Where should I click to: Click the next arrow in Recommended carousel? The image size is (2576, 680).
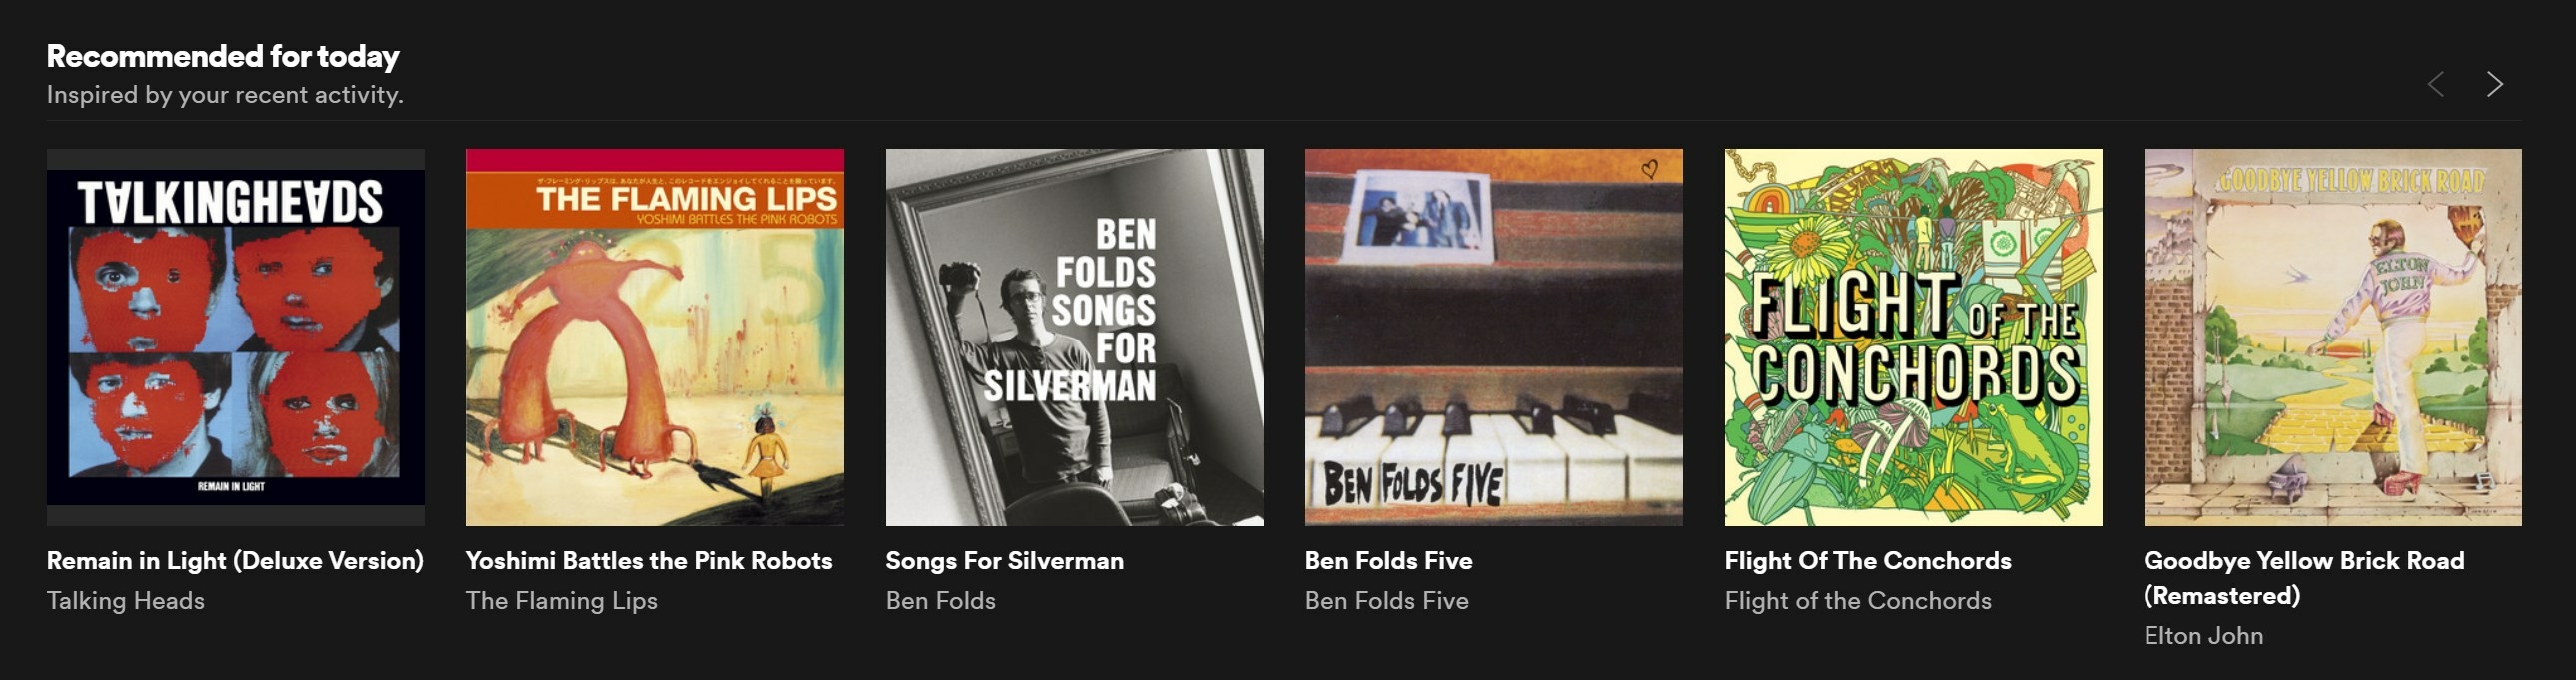coord(2494,84)
